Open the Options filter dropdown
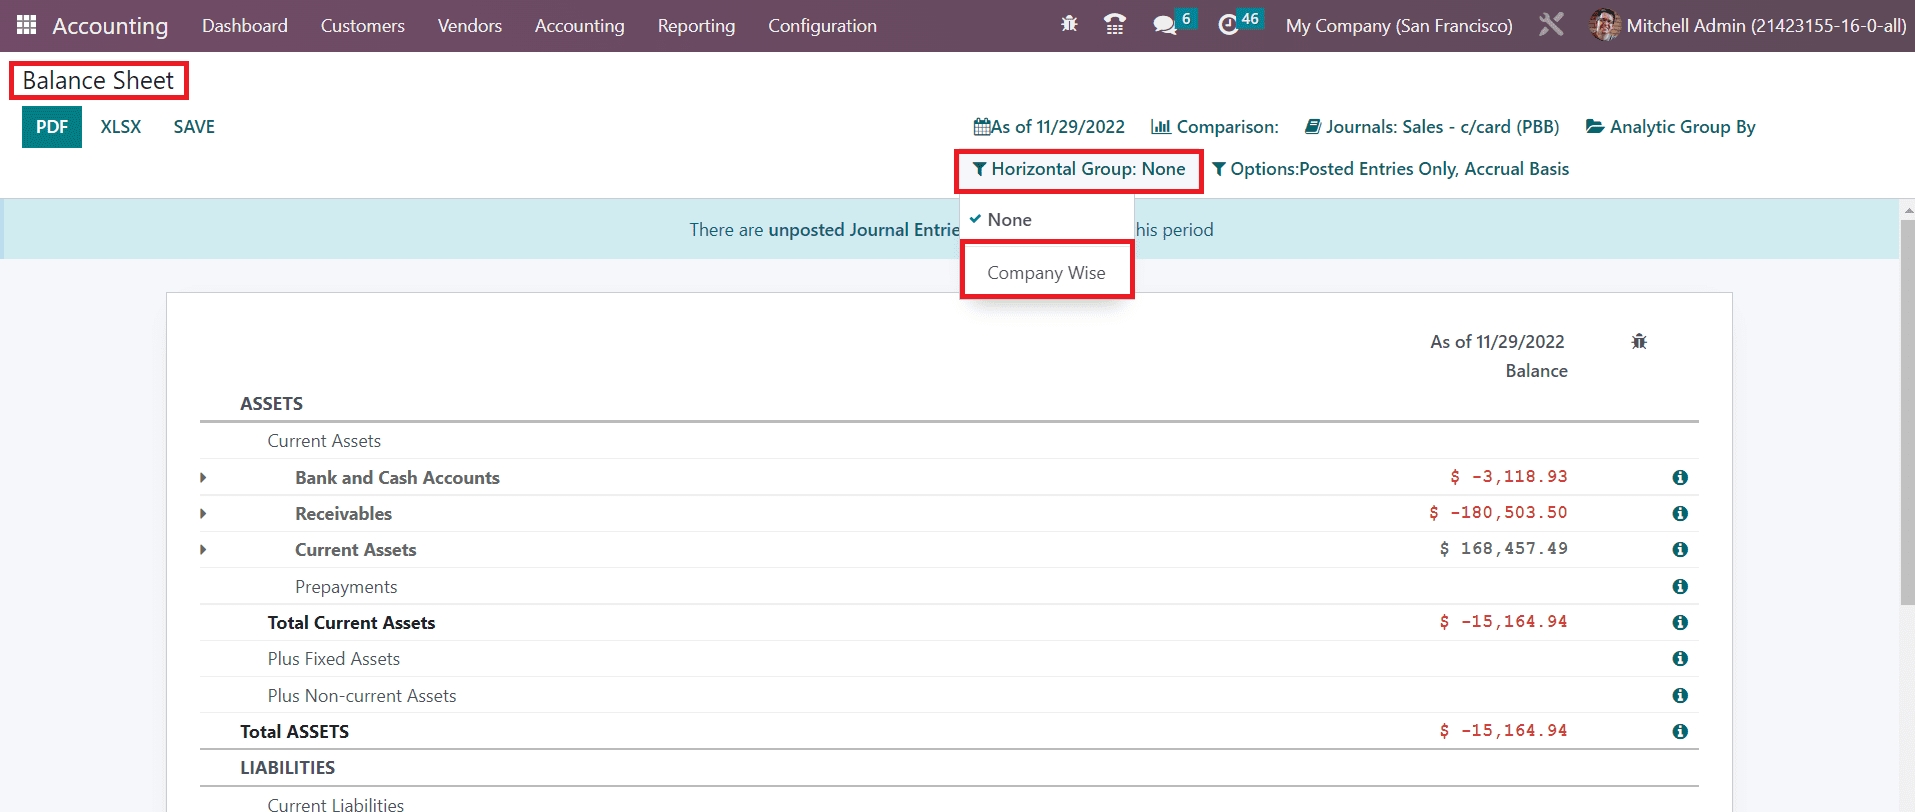1915x812 pixels. (1390, 169)
